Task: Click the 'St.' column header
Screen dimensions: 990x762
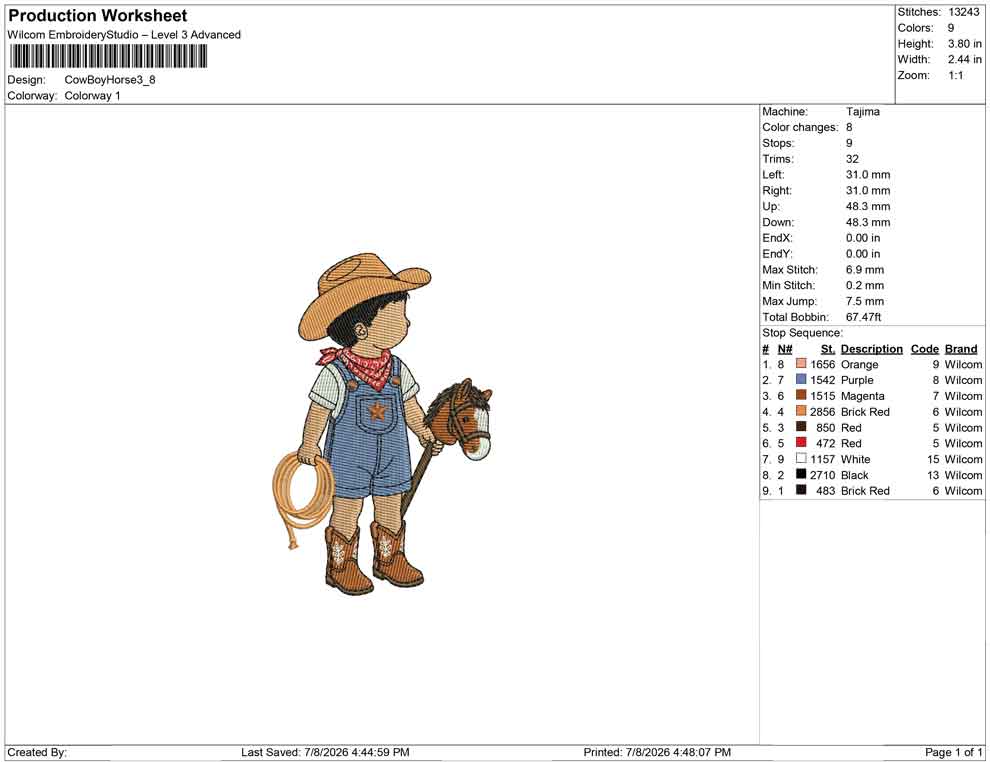Action: 828,348
